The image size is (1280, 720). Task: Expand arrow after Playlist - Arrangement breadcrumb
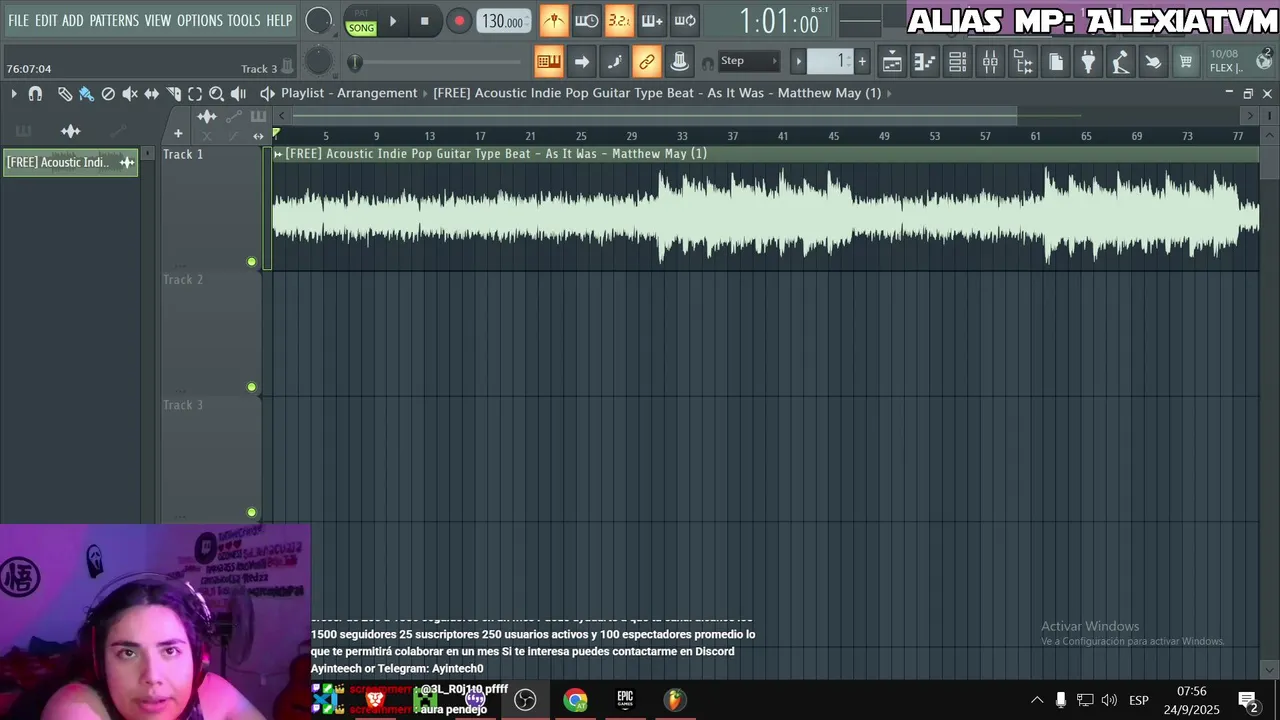tap(425, 93)
